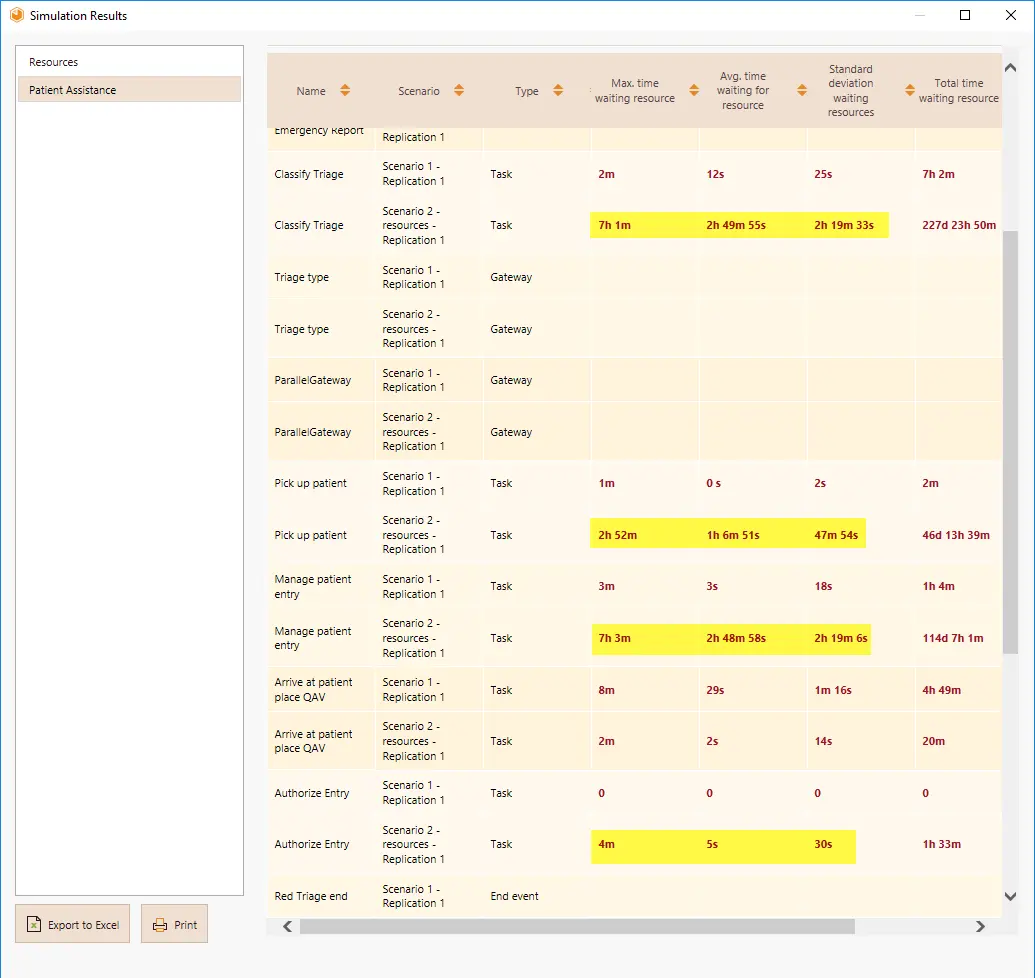The height and width of the screenshot is (978, 1035).
Task: Select the 227d 23h 50m total cell
Action: (959, 225)
